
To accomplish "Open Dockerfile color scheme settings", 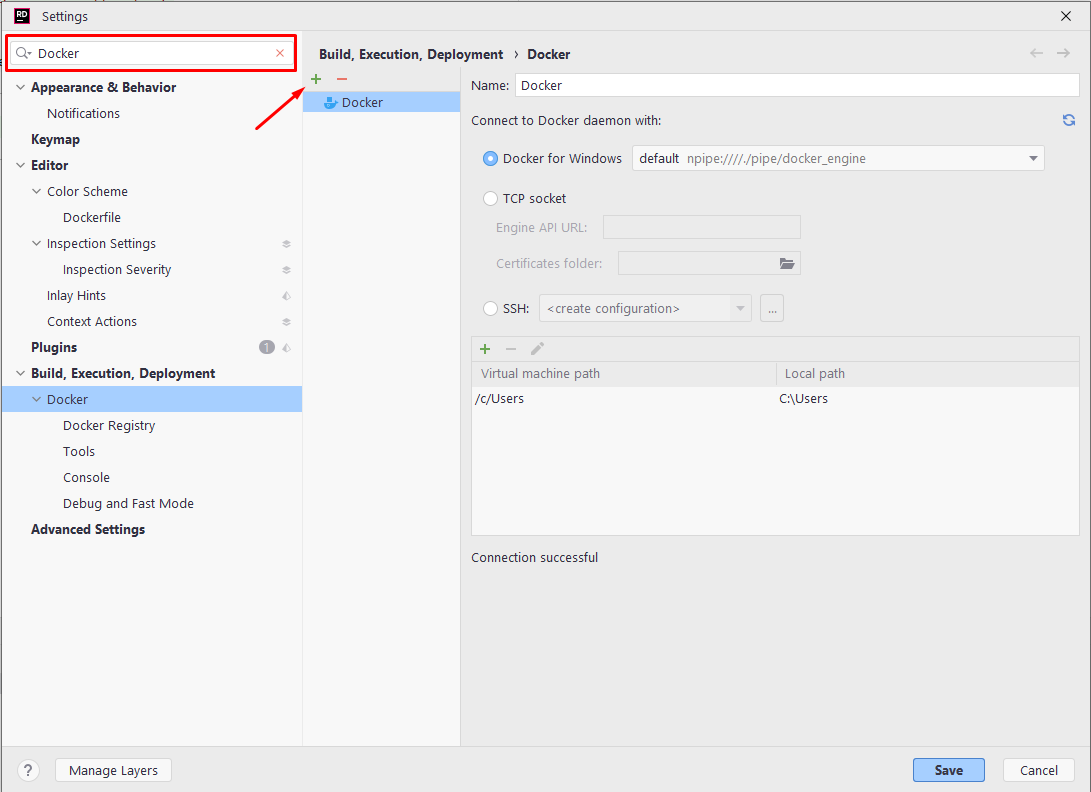I will 92,218.
